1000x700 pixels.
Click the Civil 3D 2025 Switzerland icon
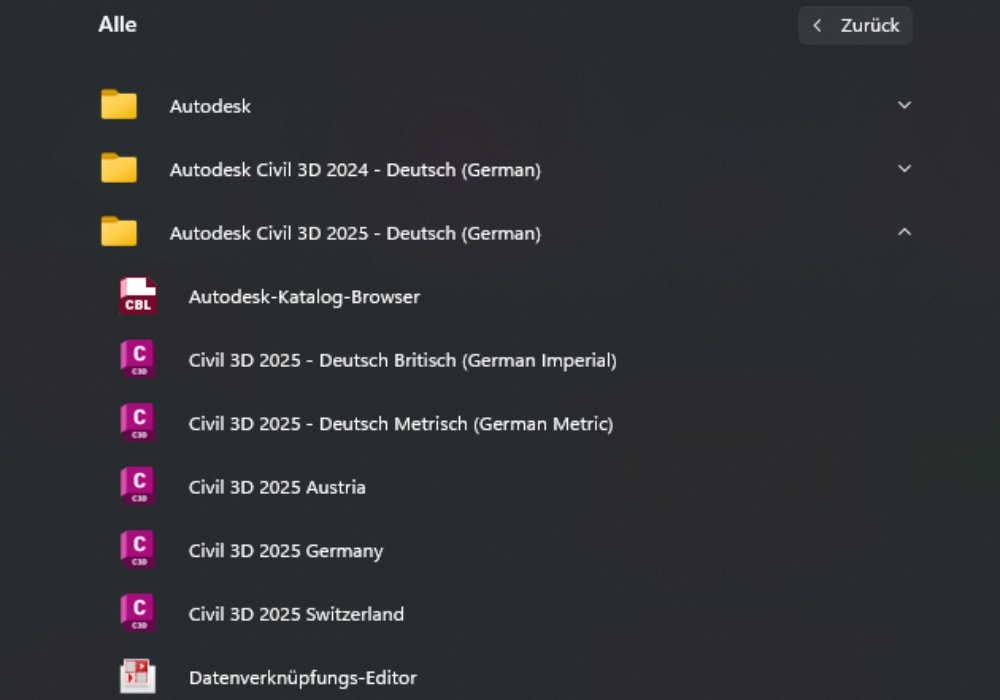pyautogui.click(x=138, y=613)
